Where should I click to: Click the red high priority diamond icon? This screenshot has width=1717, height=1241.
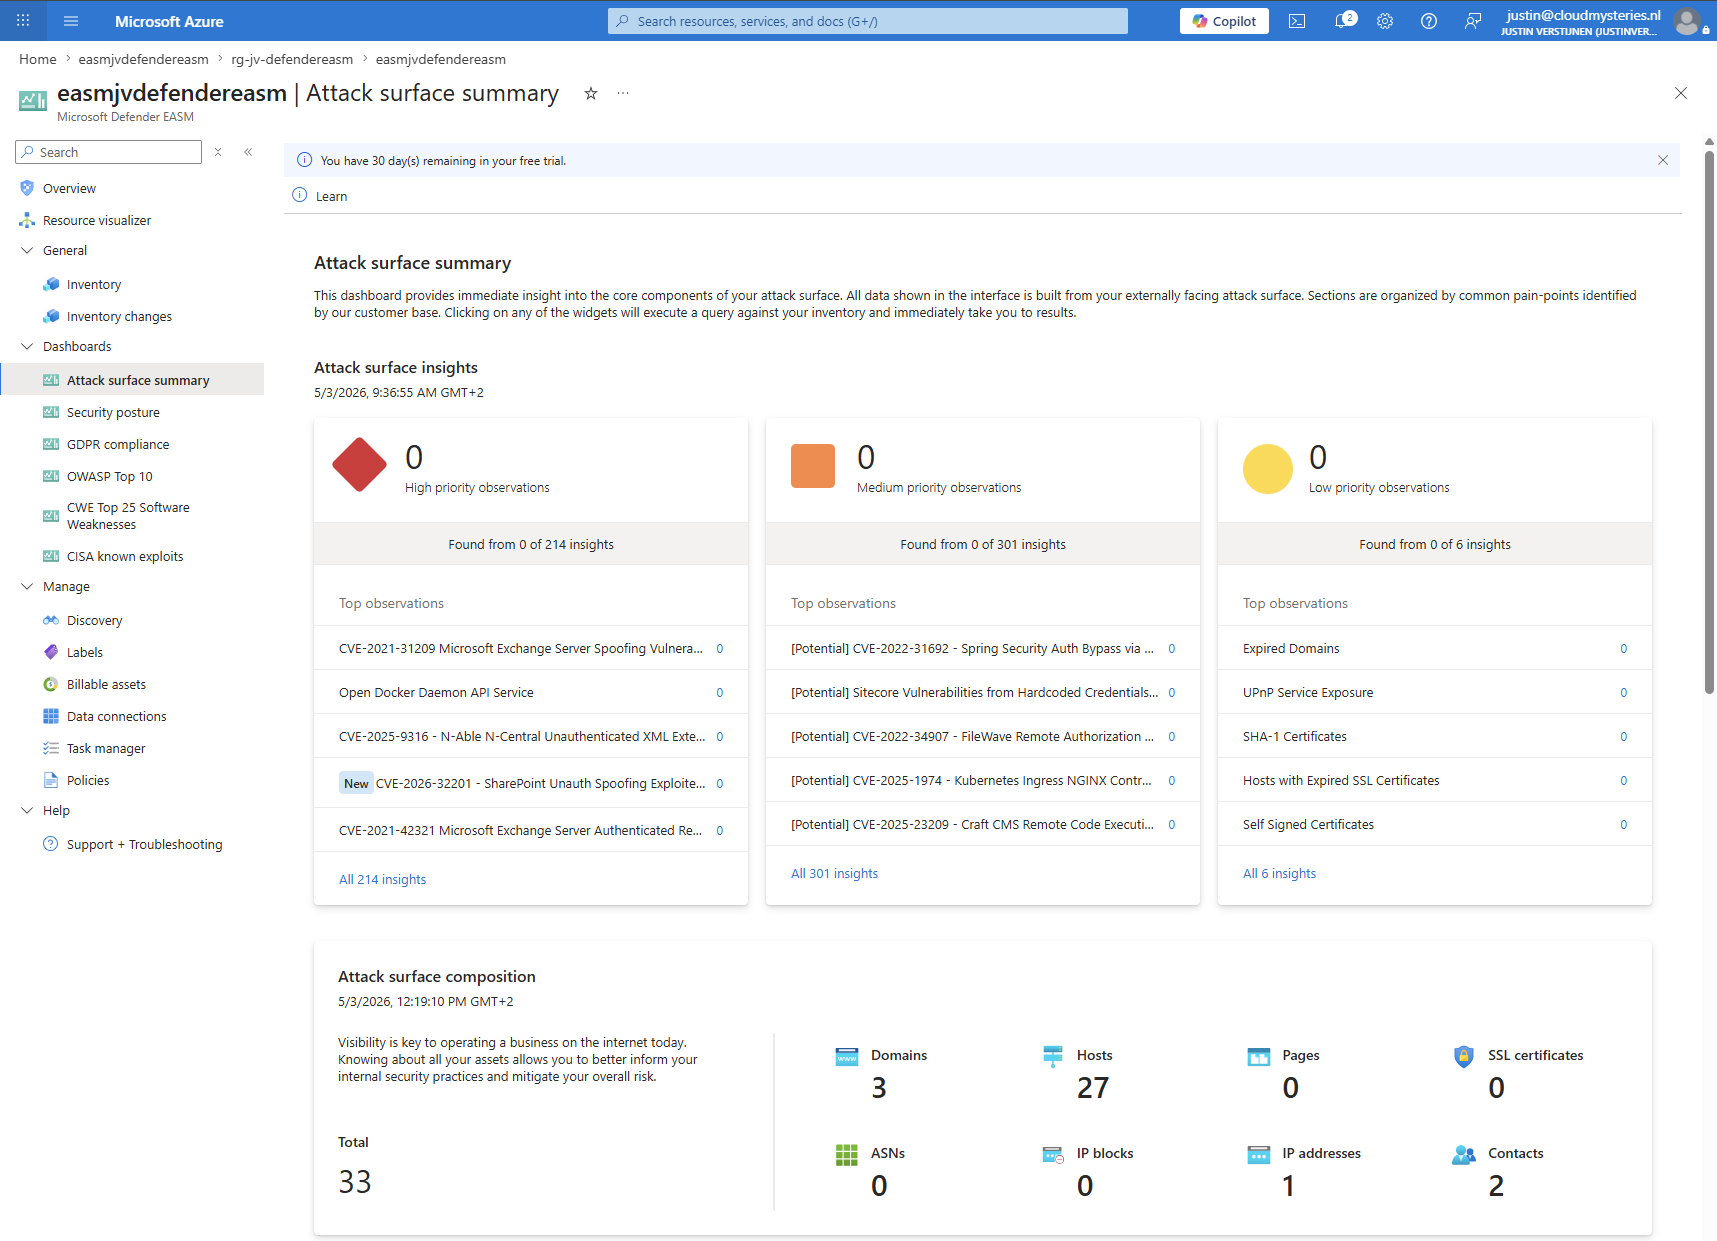(359, 465)
